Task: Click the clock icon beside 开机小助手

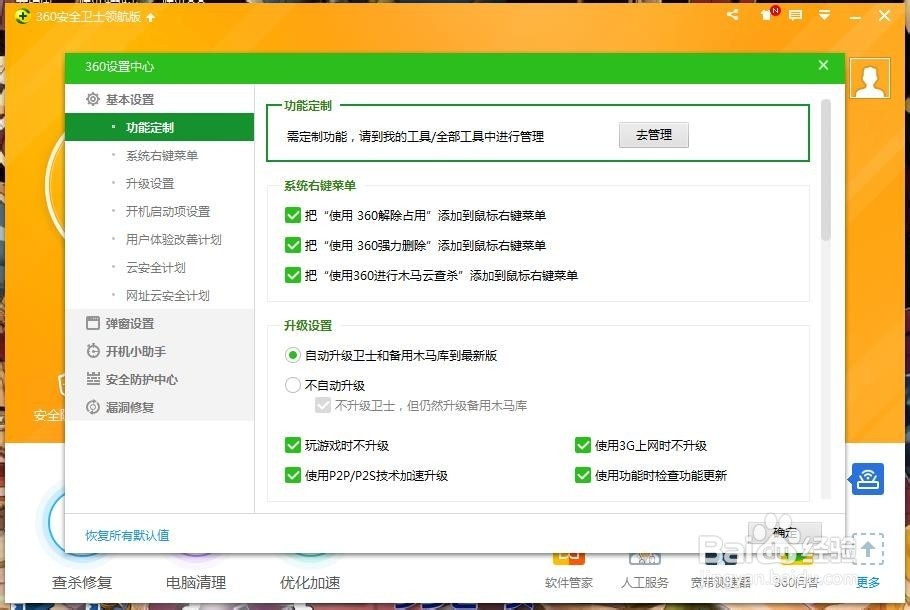Action: tap(93, 351)
